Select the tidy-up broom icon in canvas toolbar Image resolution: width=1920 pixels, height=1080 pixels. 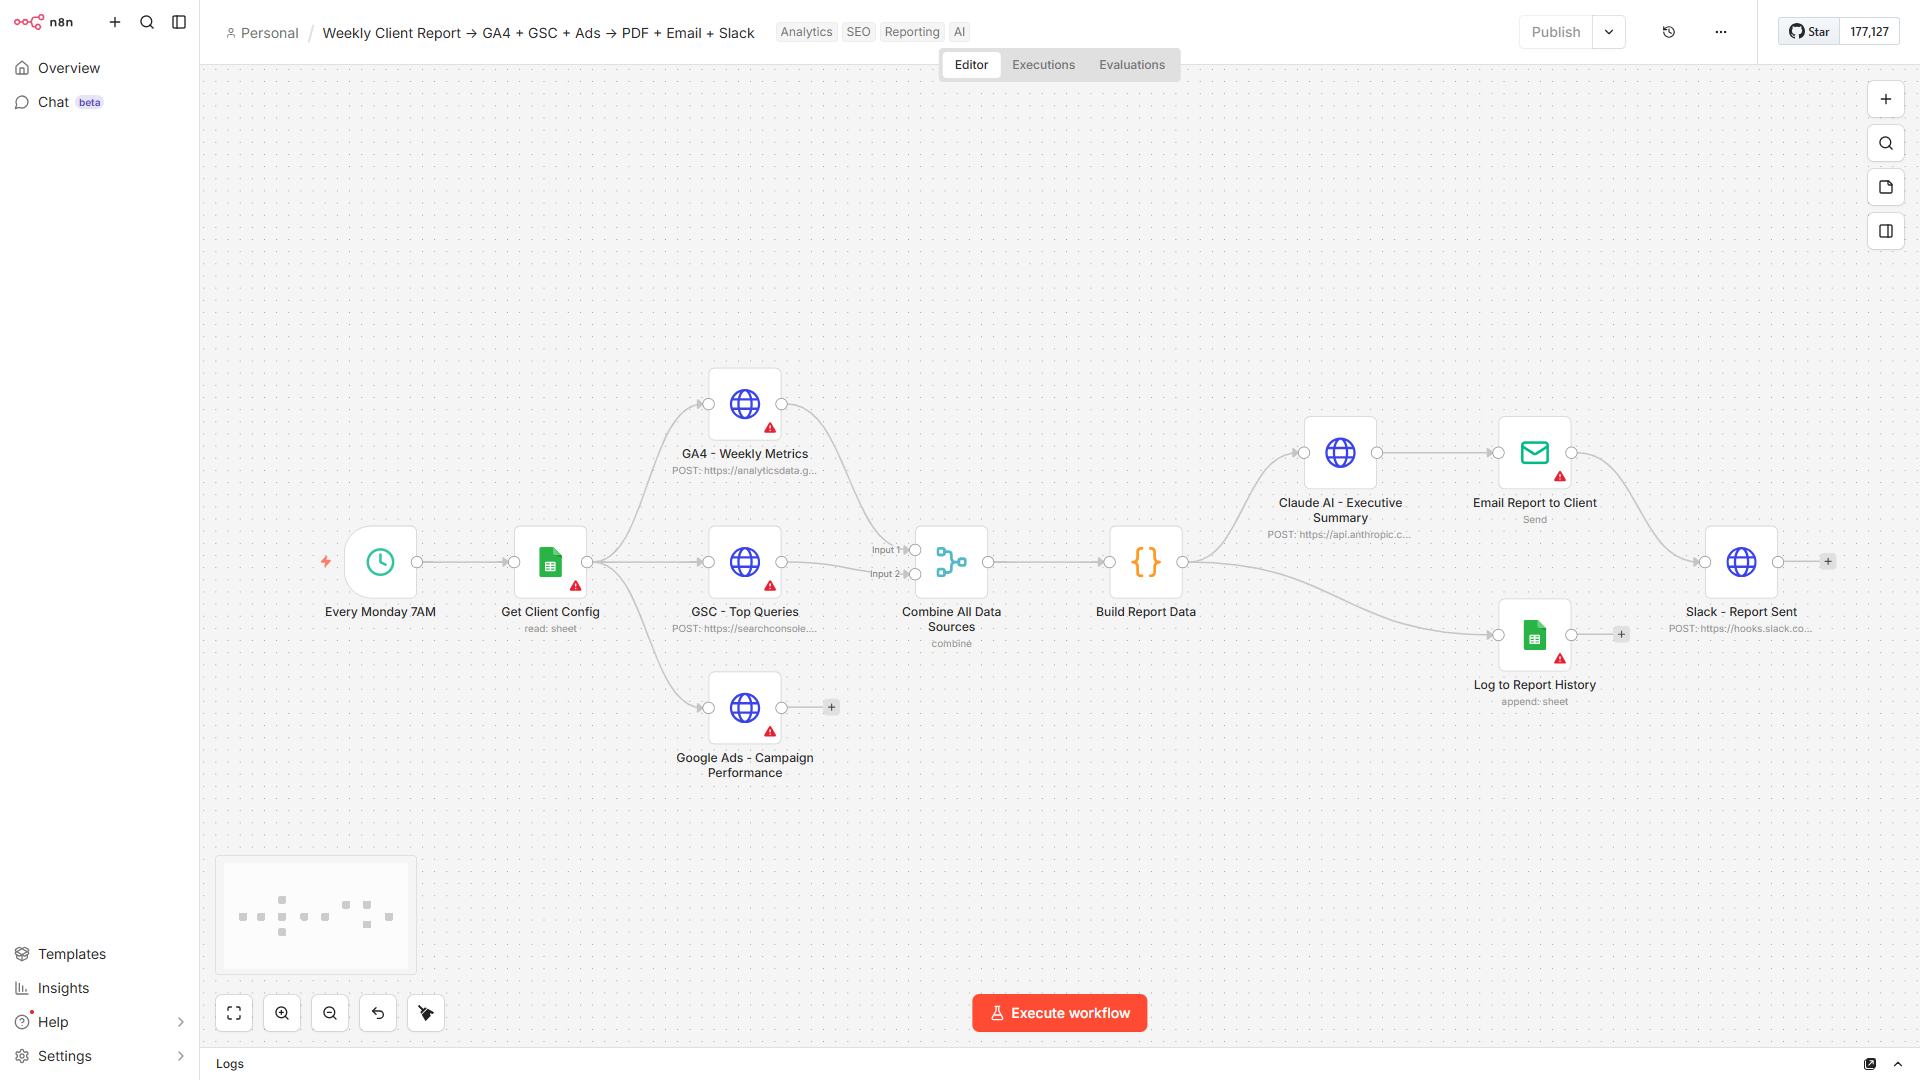425,1013
